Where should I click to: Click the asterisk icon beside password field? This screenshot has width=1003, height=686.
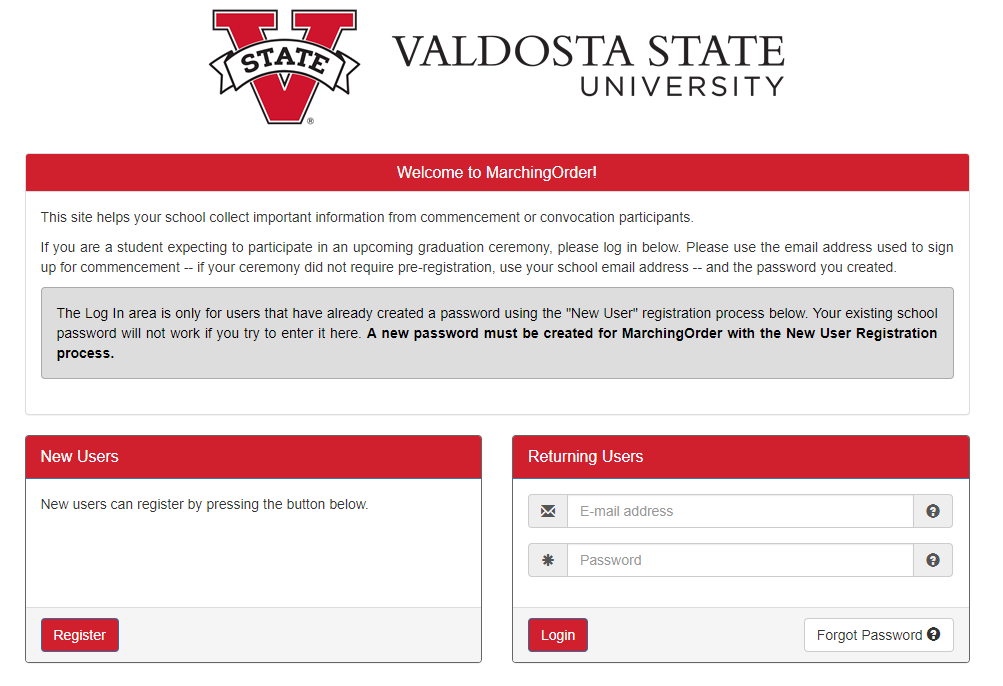[546, 560]
